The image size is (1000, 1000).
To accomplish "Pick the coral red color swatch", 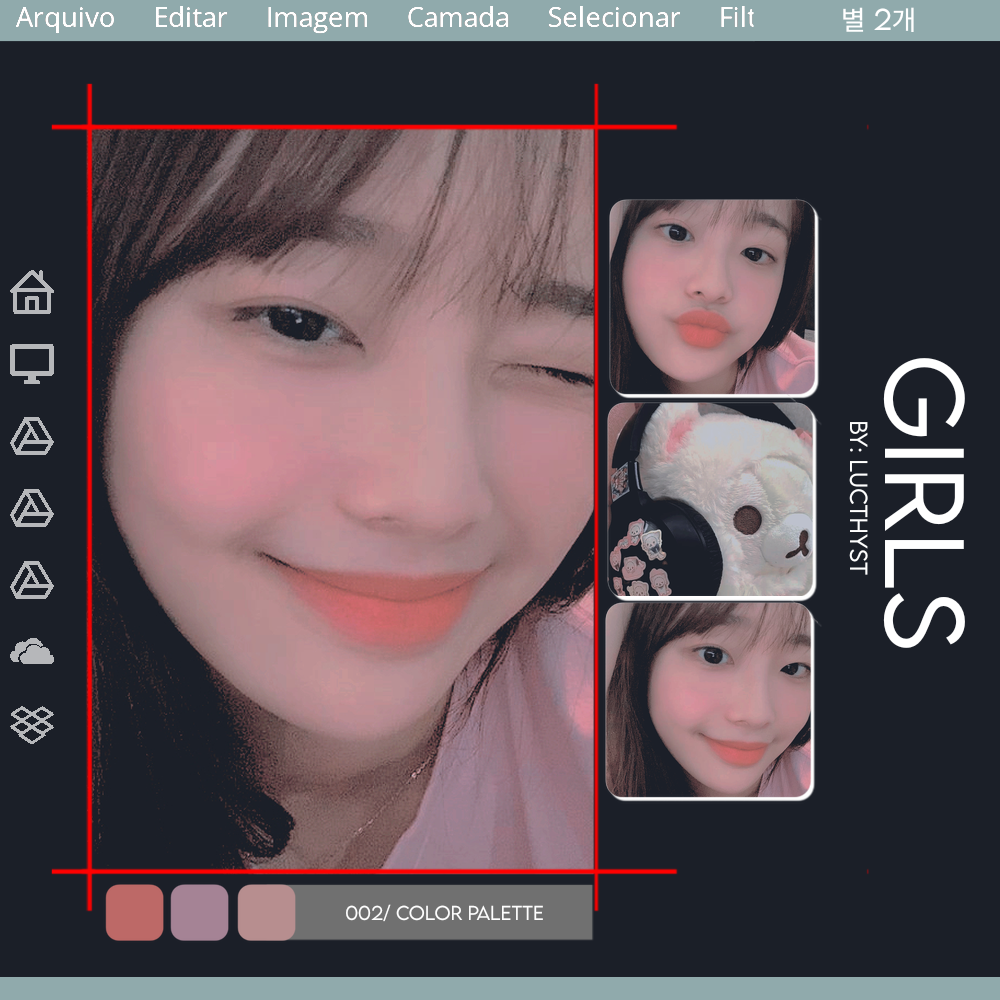I will [135, 912].
